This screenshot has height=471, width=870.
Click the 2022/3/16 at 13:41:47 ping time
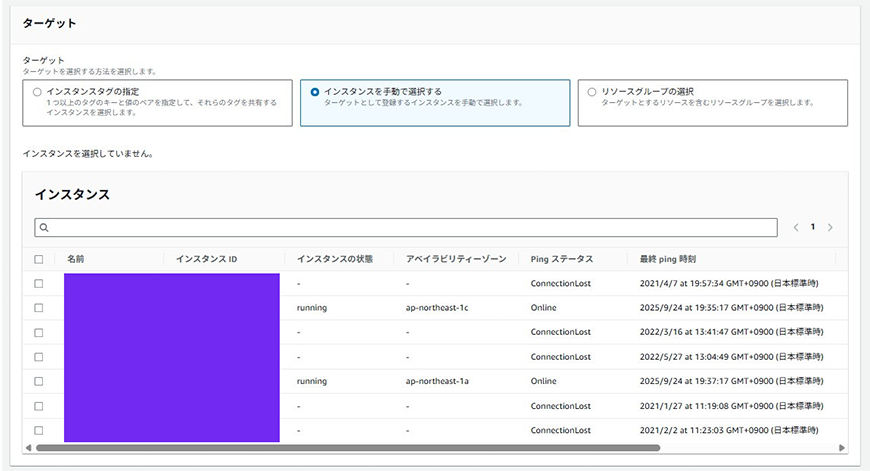pos(731,332)
